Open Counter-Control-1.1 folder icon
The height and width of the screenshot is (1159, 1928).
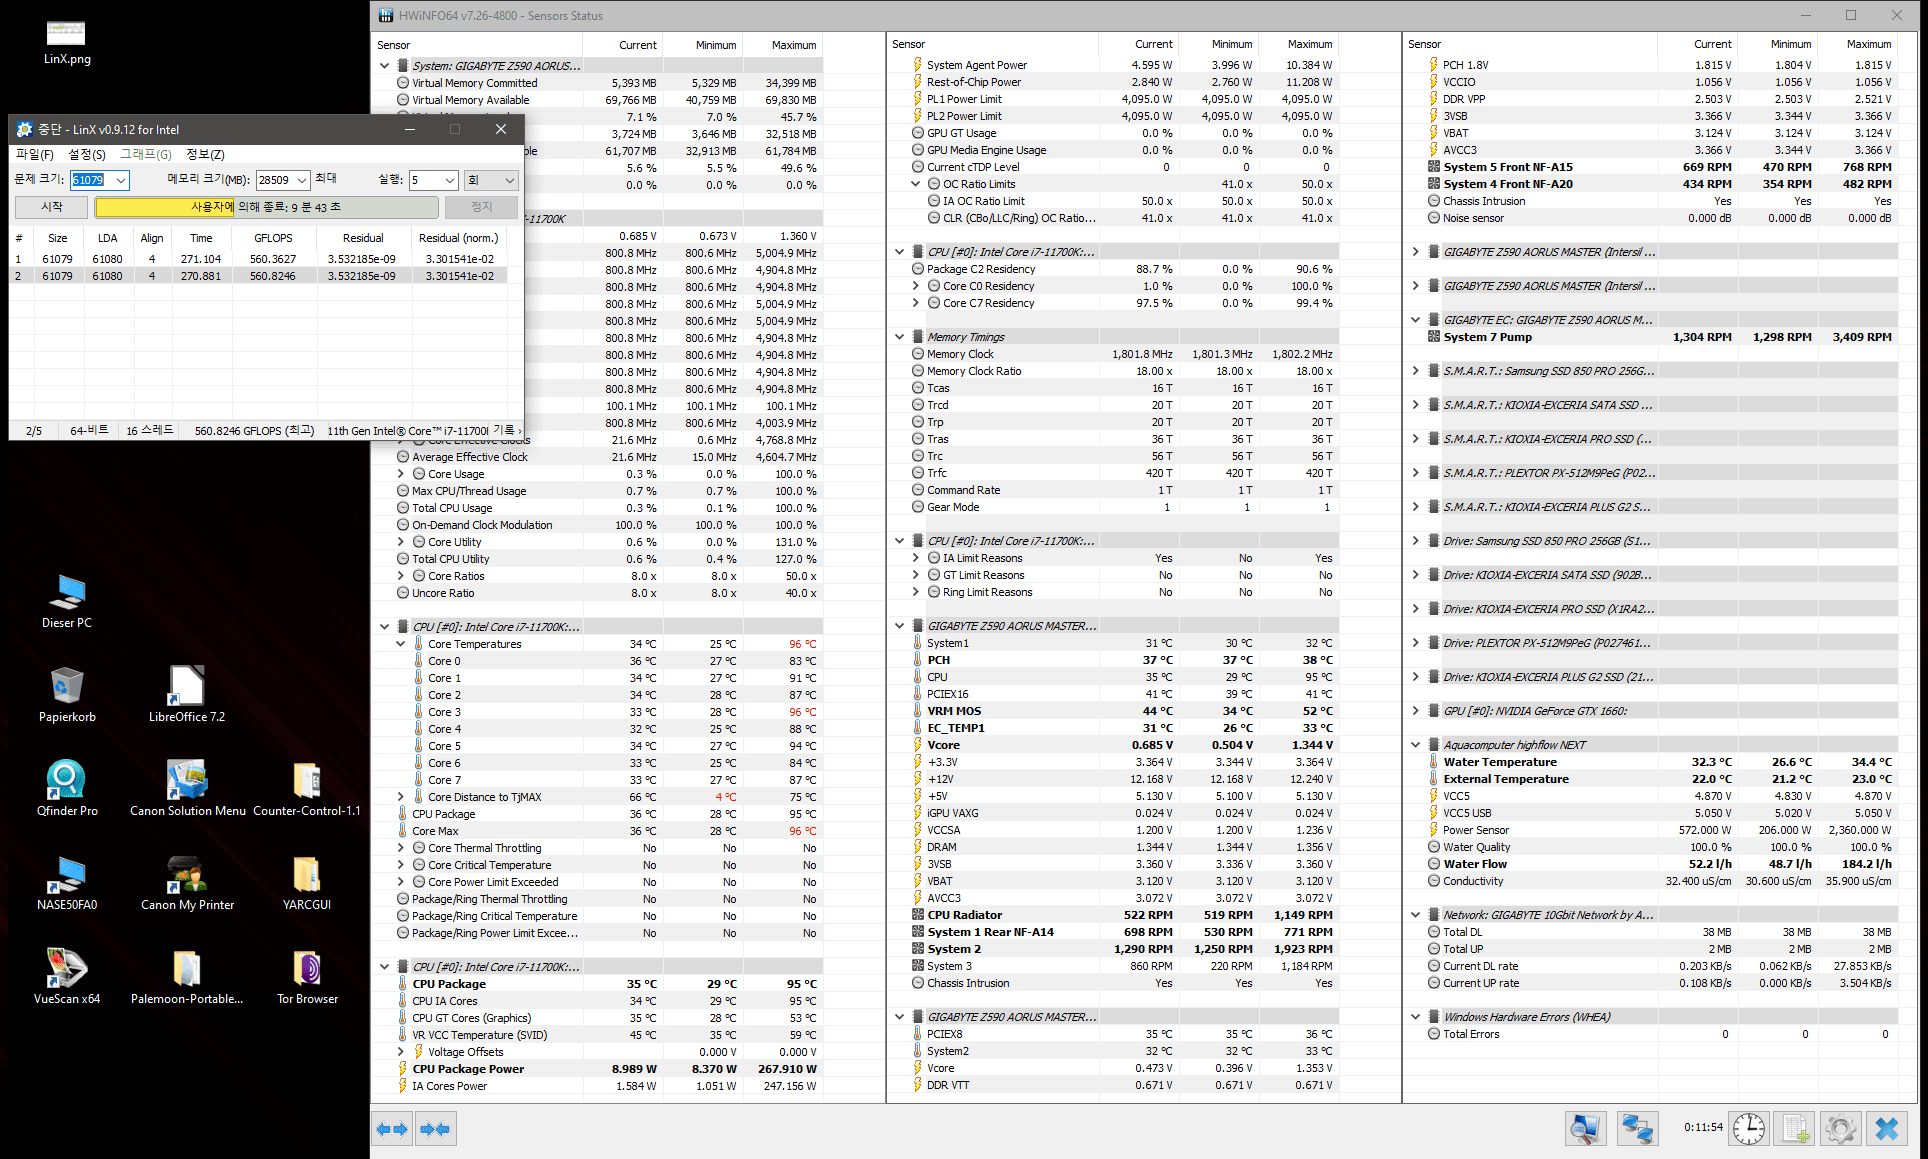click(307, 789)
